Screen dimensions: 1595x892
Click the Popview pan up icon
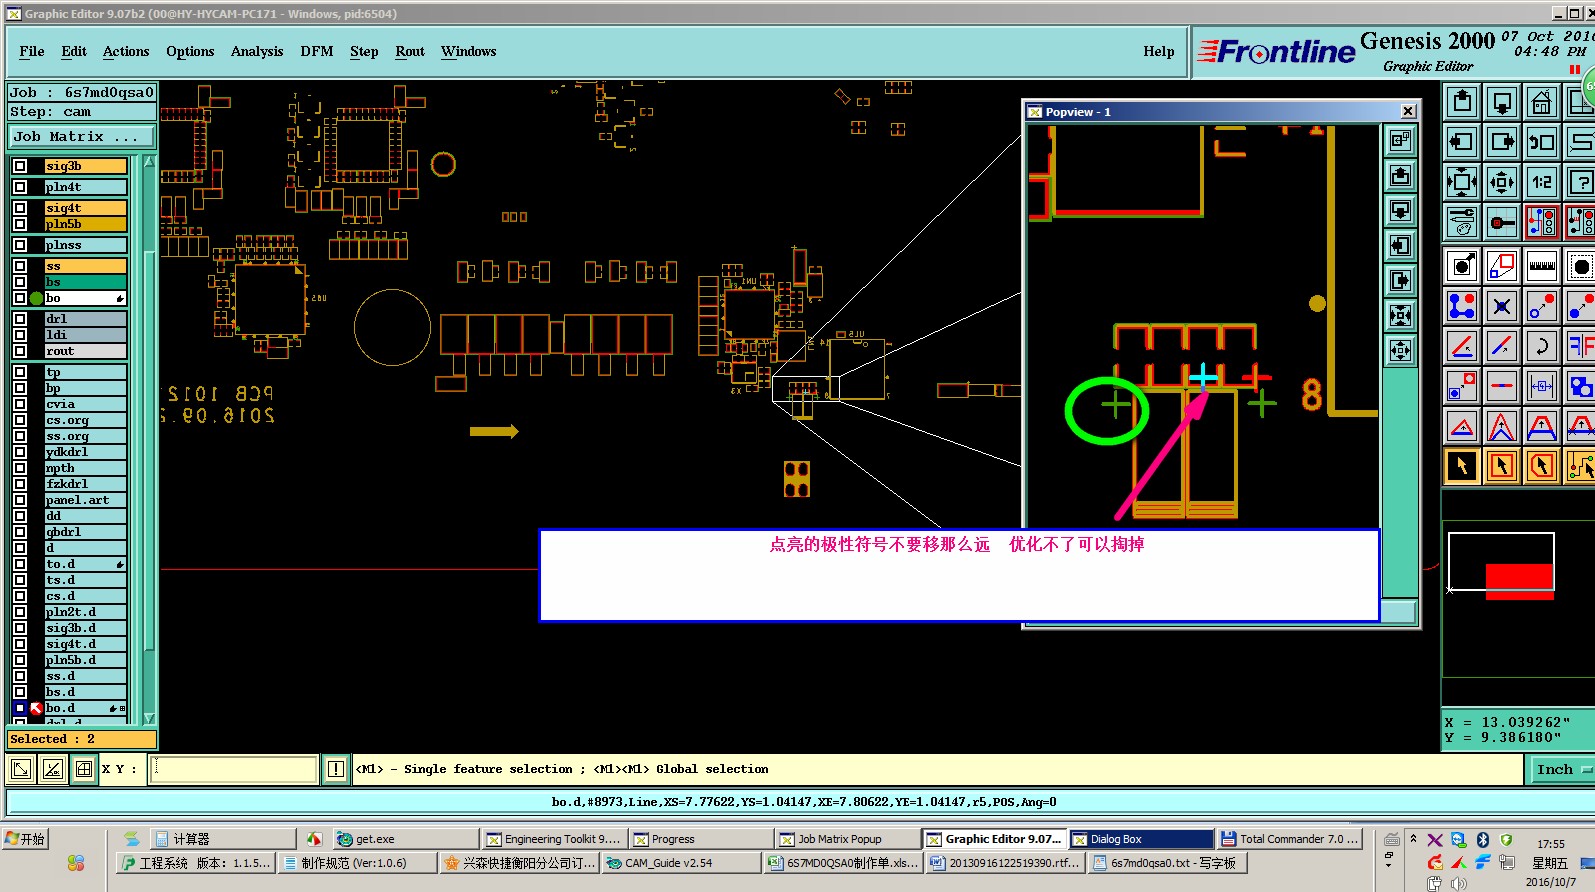click(1400, 176)
